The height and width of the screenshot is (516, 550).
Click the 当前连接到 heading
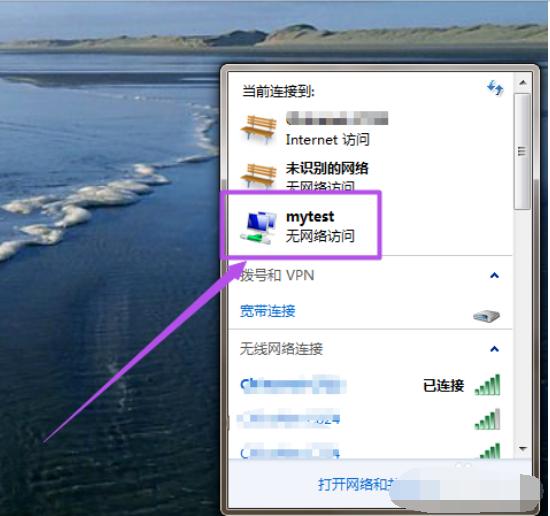point(278,92)
